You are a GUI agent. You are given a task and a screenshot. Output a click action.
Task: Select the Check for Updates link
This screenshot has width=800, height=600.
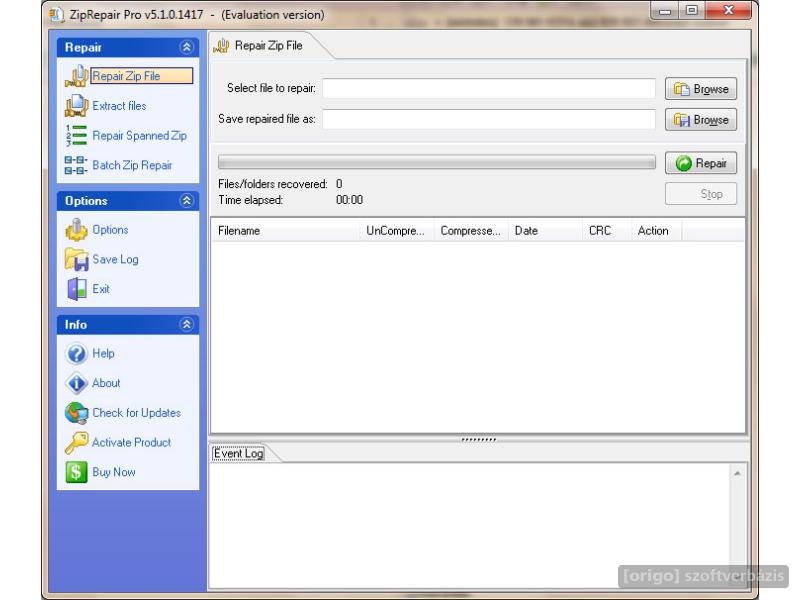pyautogui.click(x=137, y=413)
